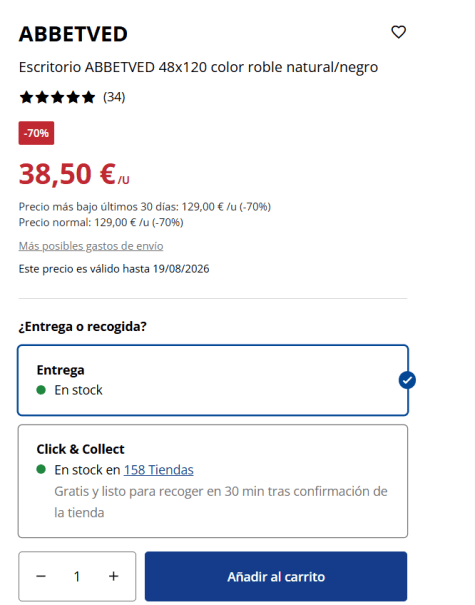Click green stock dot under Click & Collect
Viewport: 475px width, 605px height.
[41, 469]
